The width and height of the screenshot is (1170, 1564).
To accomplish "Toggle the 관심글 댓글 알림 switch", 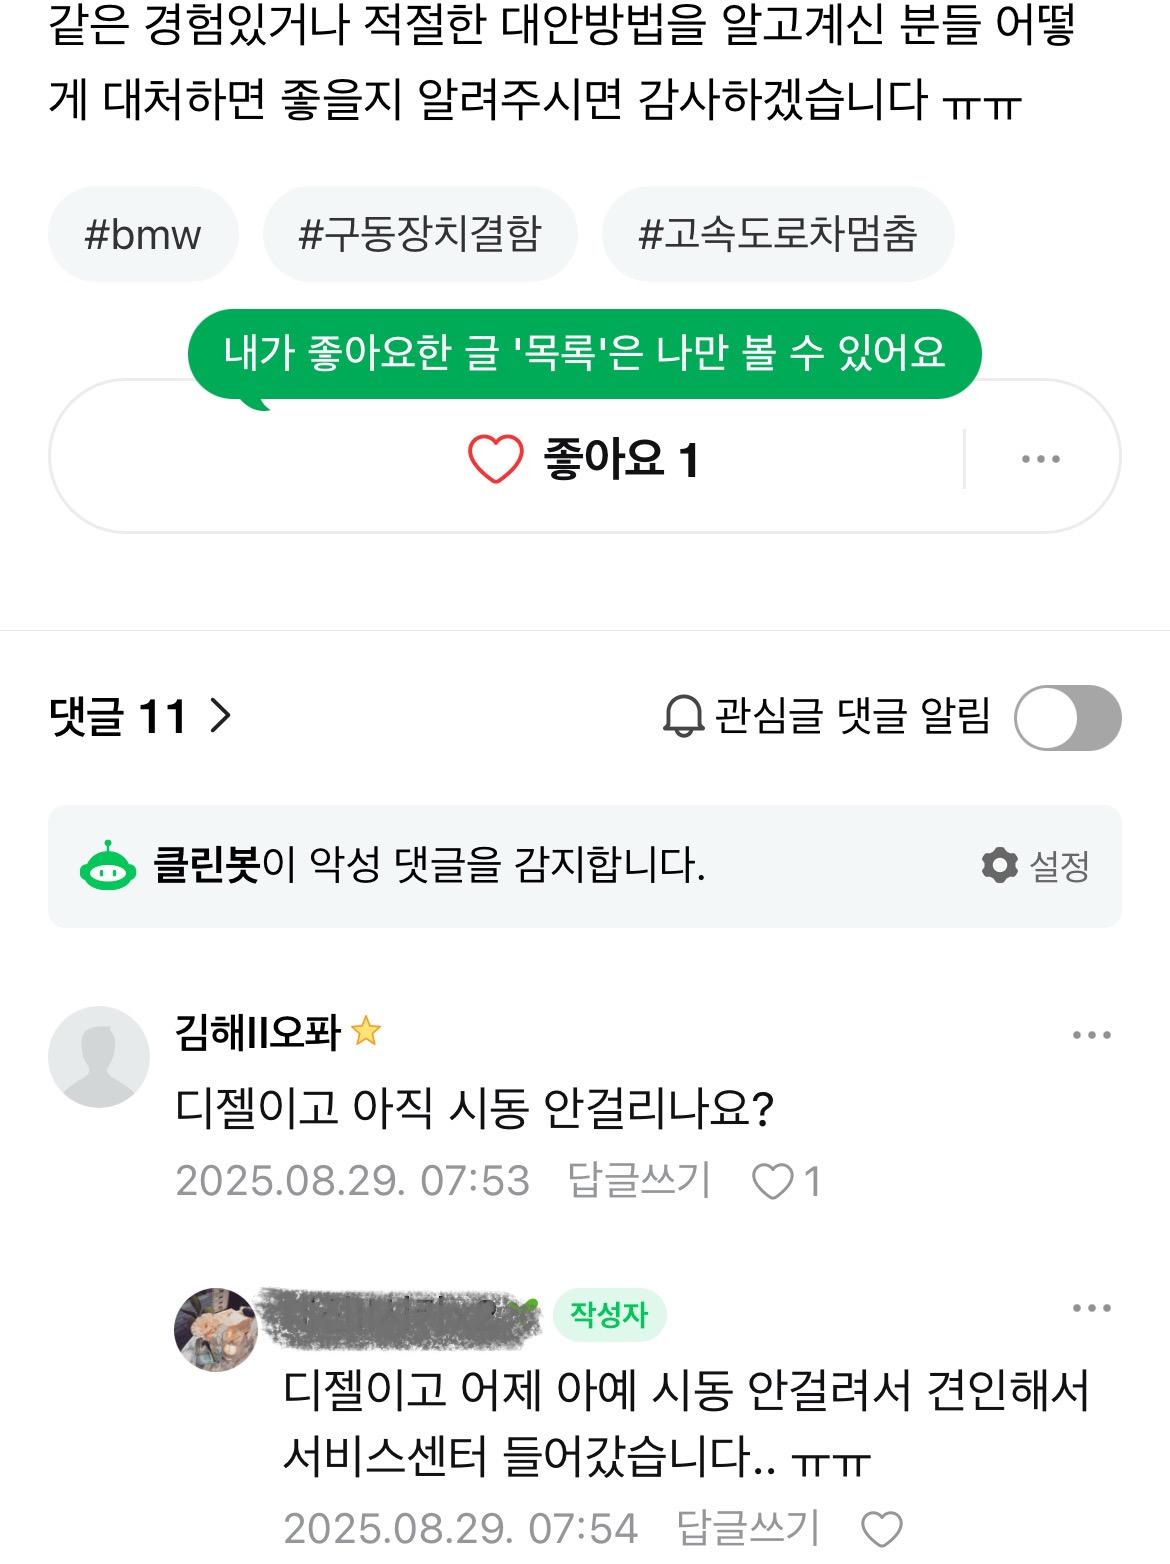I will click(1067, 717).
